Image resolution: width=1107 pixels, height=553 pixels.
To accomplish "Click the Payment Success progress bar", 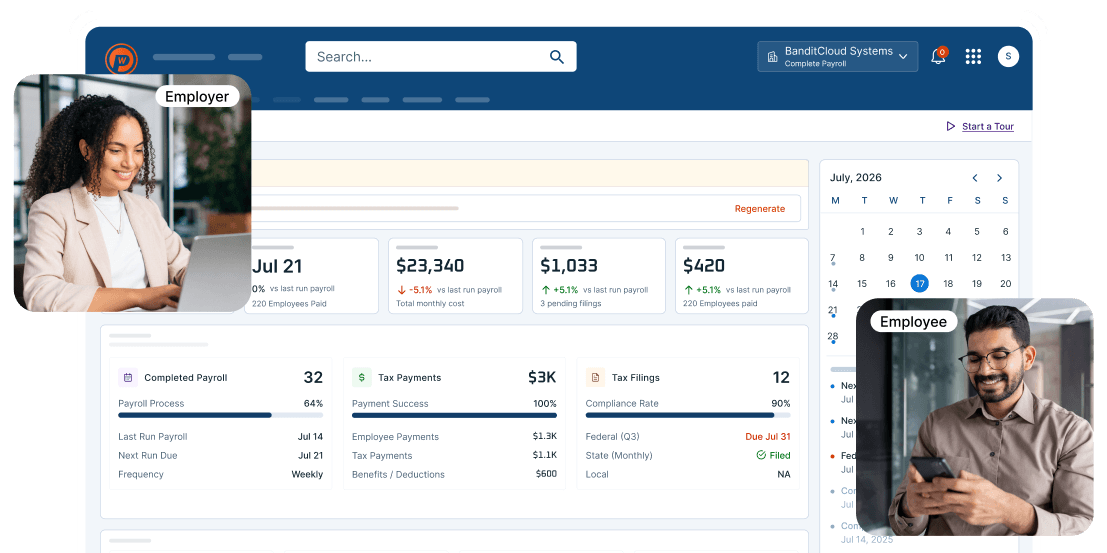I will (x=454, y=415).
